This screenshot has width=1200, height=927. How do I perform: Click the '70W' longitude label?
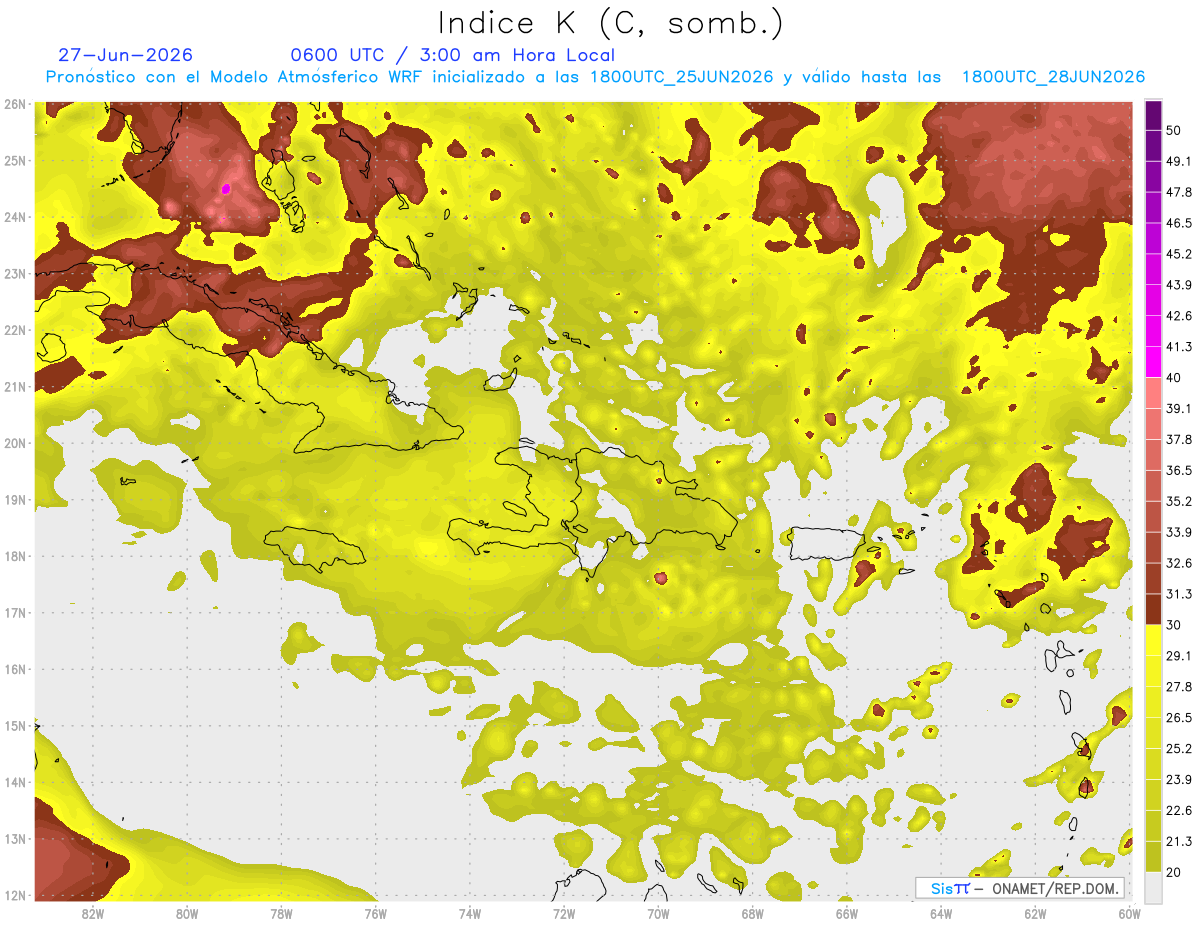point(658,914)
